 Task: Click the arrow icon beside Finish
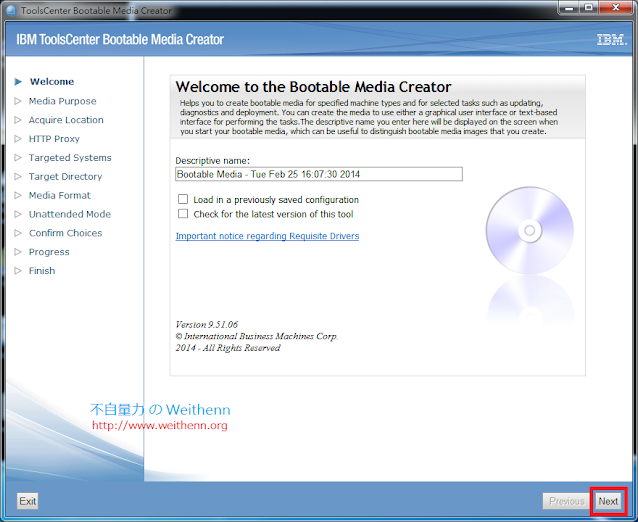pyautogui.click(x=18, y=271)
